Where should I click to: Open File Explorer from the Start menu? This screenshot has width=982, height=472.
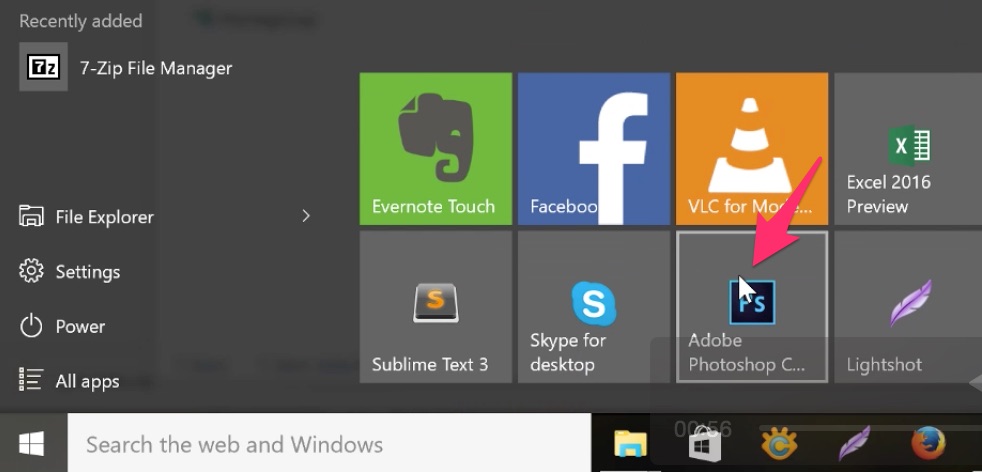tap(86, 217)
